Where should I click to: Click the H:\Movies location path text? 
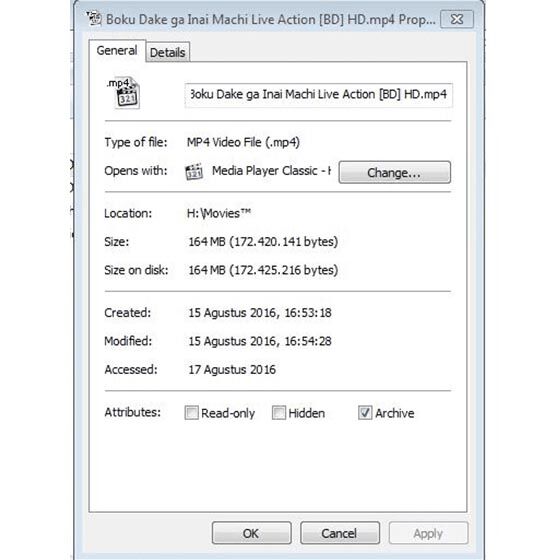[x=219, y=214]
